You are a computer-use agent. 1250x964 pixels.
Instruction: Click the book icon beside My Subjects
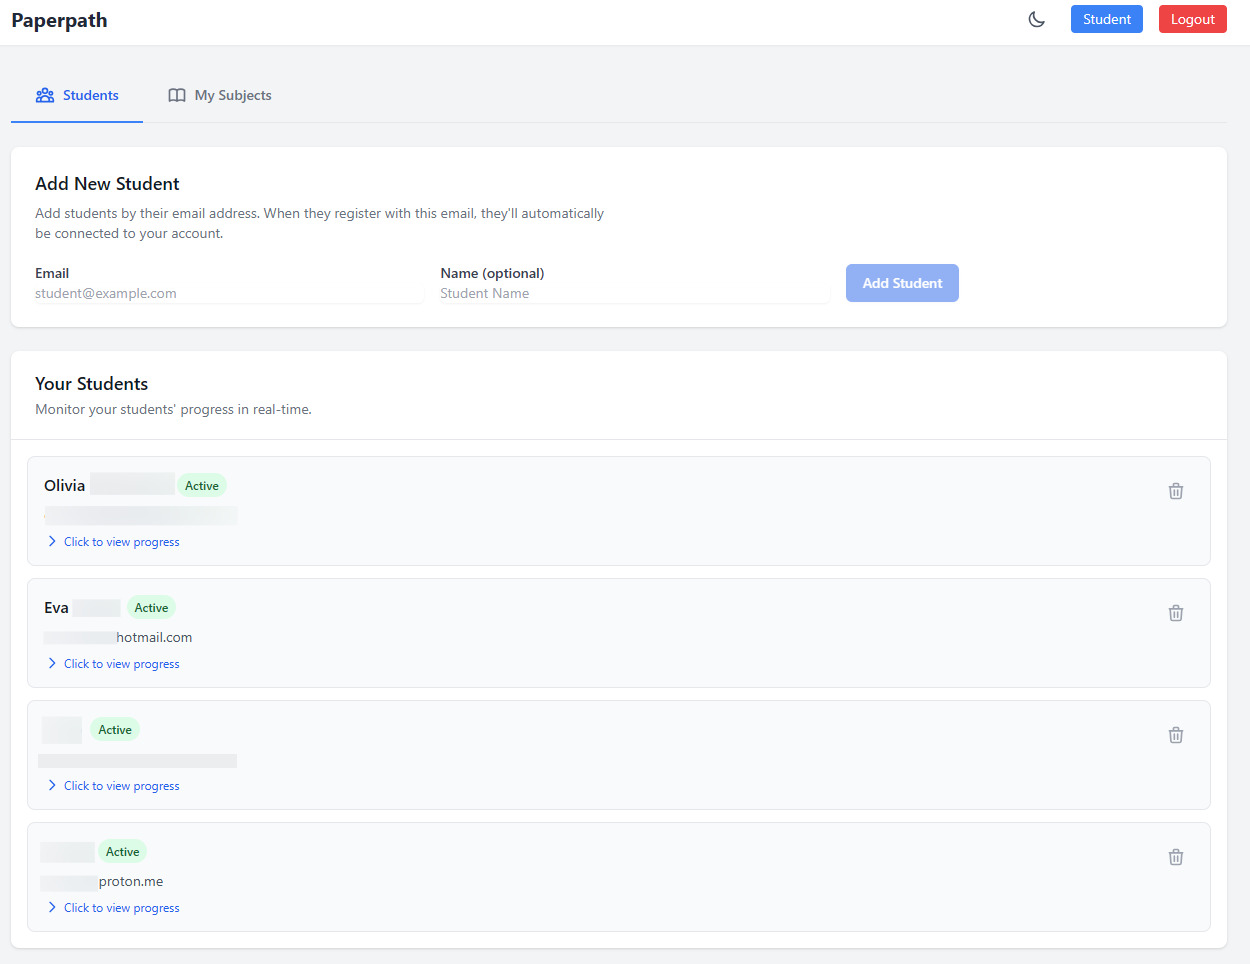[x=177, y=94]
